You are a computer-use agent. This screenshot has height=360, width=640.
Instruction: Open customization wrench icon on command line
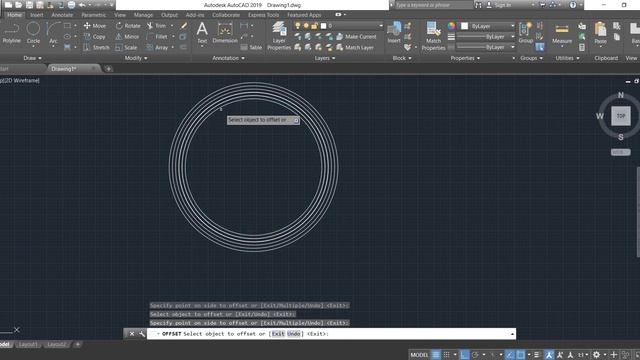coord(142,334)
